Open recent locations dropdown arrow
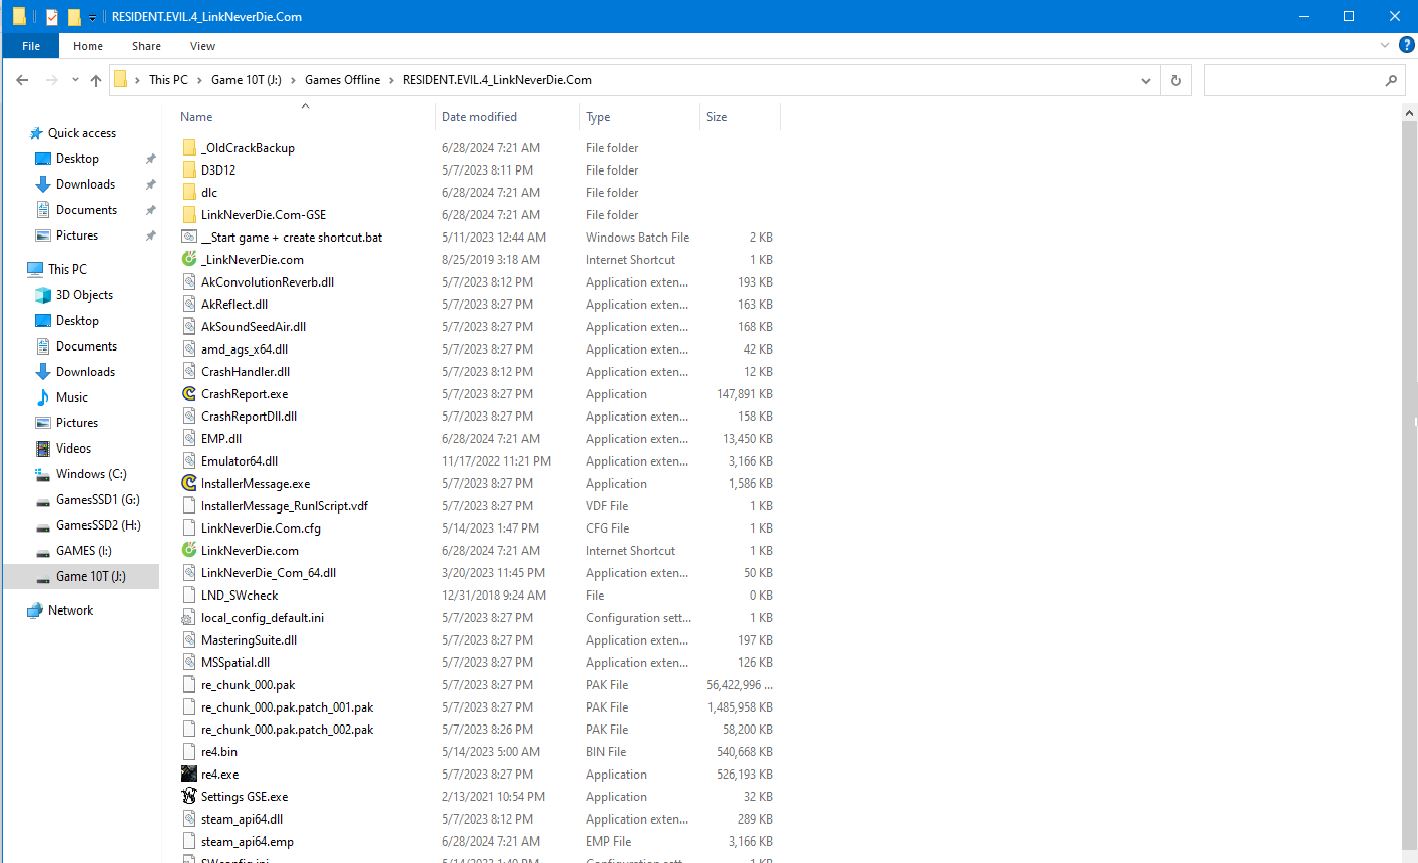Image resolution: width=1418 pixels, height=863 pixels. tap(75, 80)
